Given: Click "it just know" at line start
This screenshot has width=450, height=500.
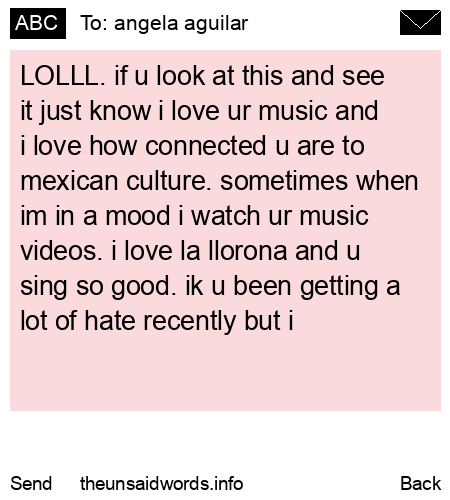Looking at the screenshot, I should point(86,111).
